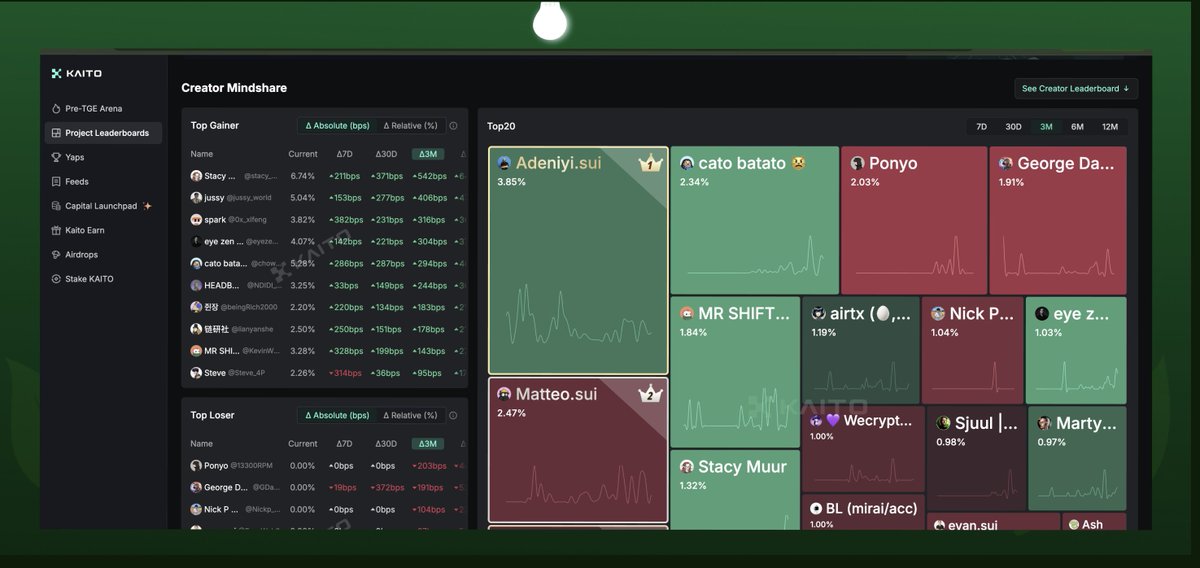Switch Top20 timeframe to 30D

point(1013,127)
